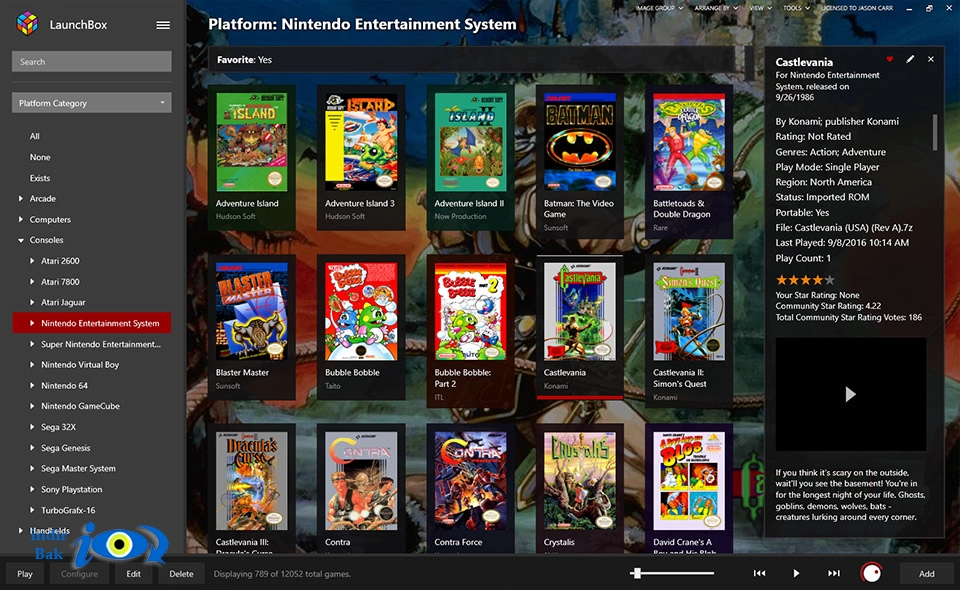The width and height of the screenshot is (960, 590).
Task: Select Battletoads & Double Dragon cover
Action: coord(689,143)
